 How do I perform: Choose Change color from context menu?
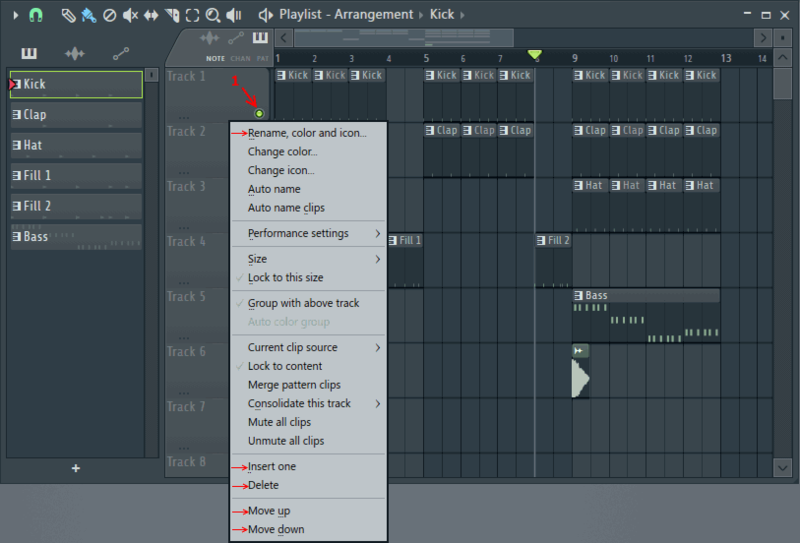click(x=308, y=152)
